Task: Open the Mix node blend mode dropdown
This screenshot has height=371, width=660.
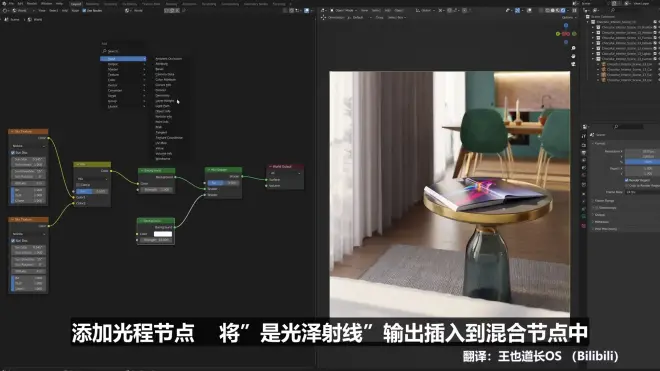Action: 92,179
